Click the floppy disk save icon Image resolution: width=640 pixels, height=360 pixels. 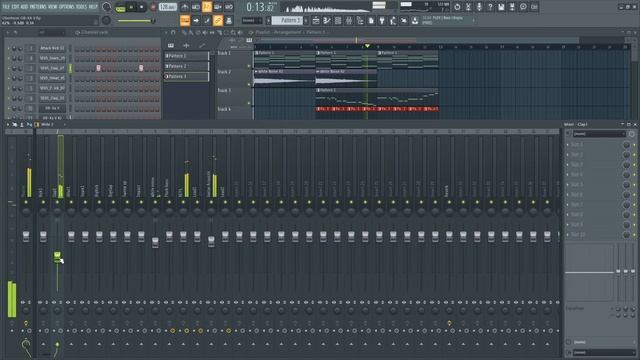(501, 7)
